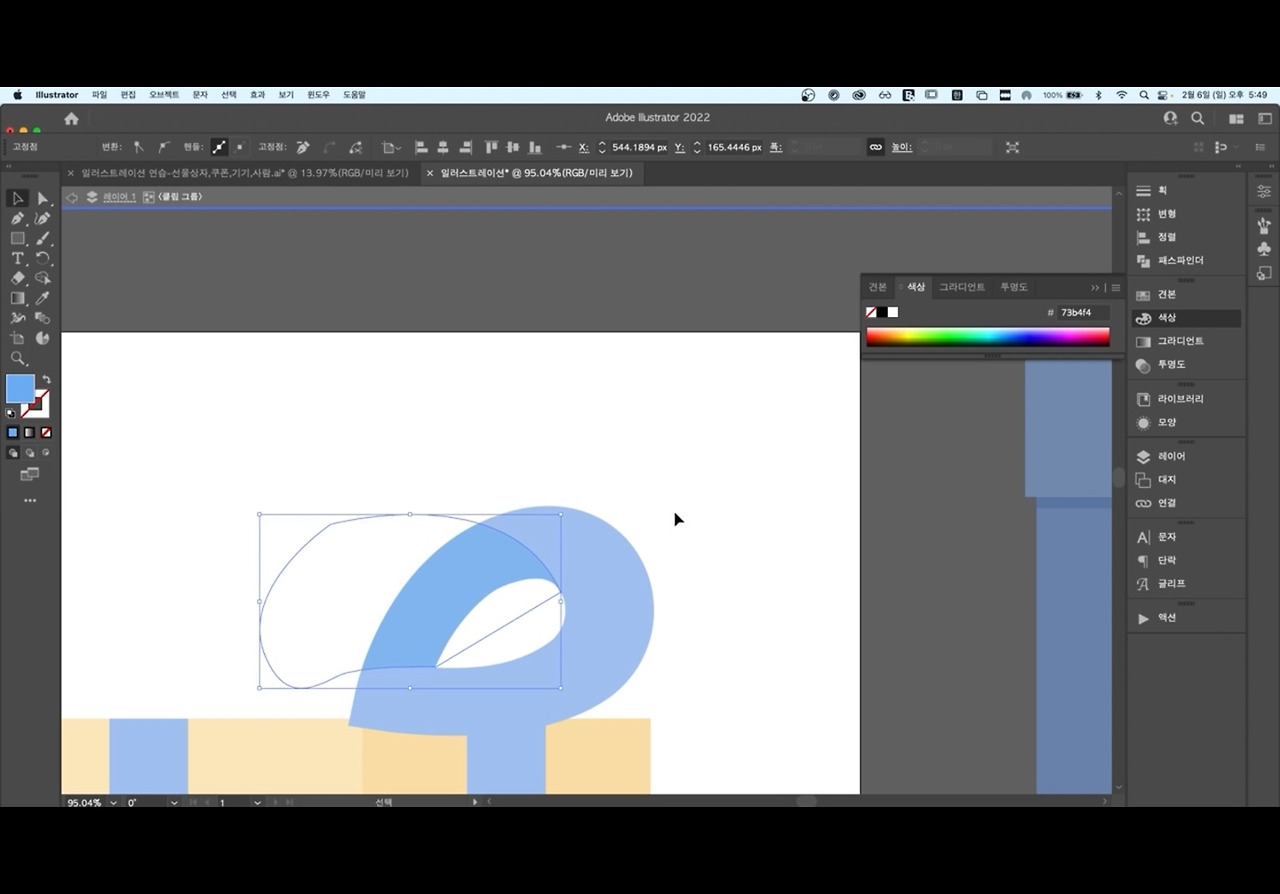Switch to the 견본 panel tab
The image size is (1280, 894).
pyautogui.click(x=877, y=287)
